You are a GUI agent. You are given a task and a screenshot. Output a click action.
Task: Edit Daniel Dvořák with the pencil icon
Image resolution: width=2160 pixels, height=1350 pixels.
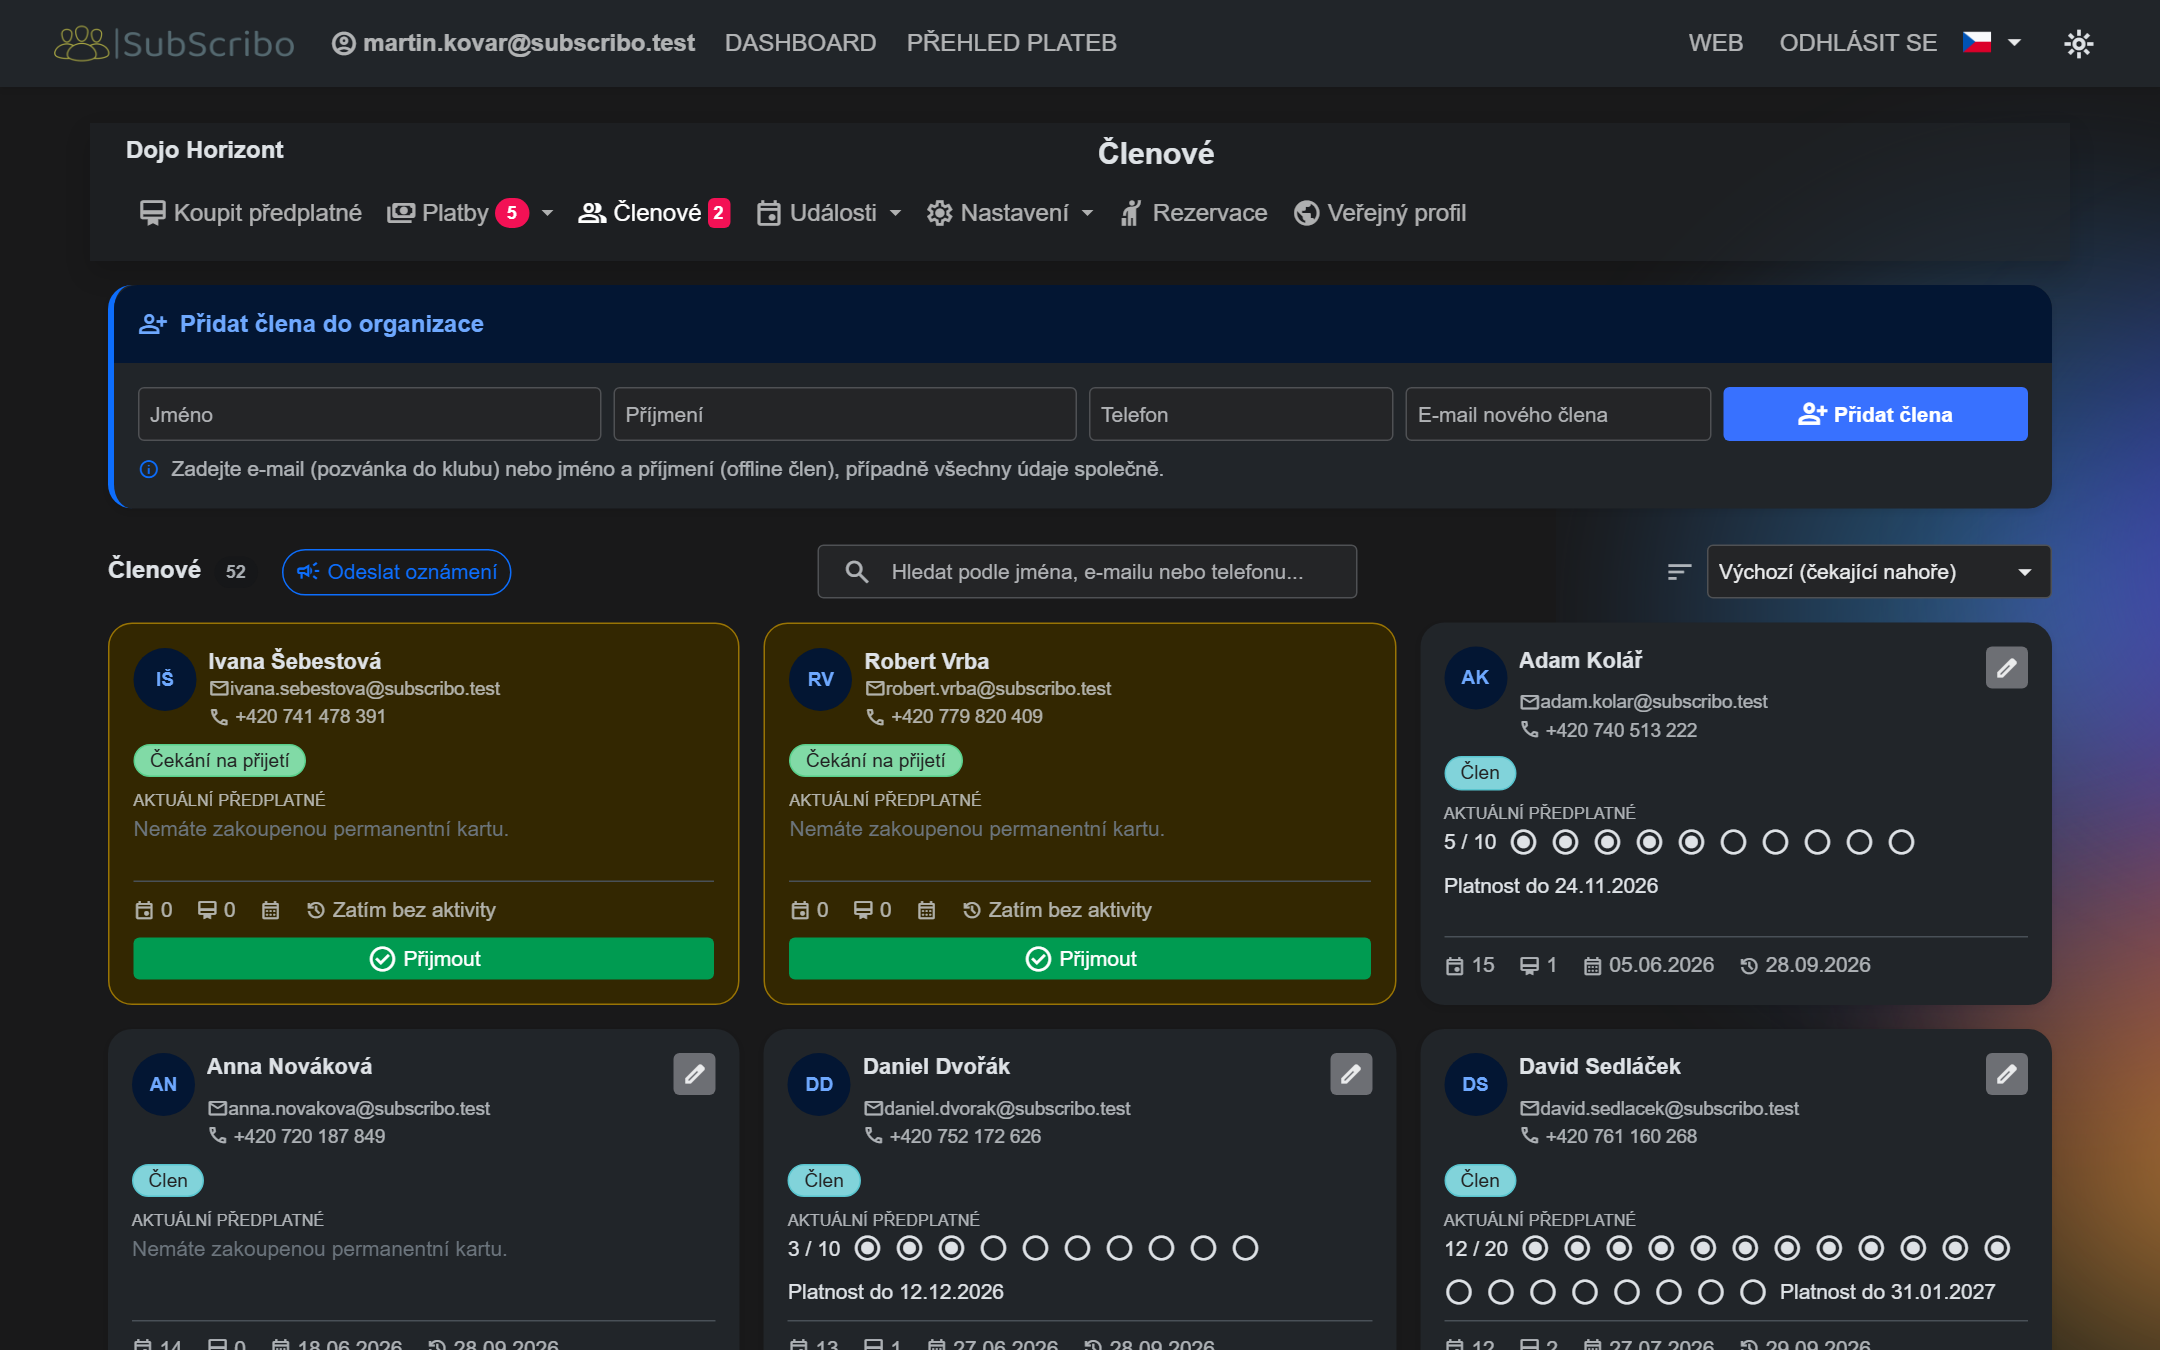[x=1351, y=1074]
